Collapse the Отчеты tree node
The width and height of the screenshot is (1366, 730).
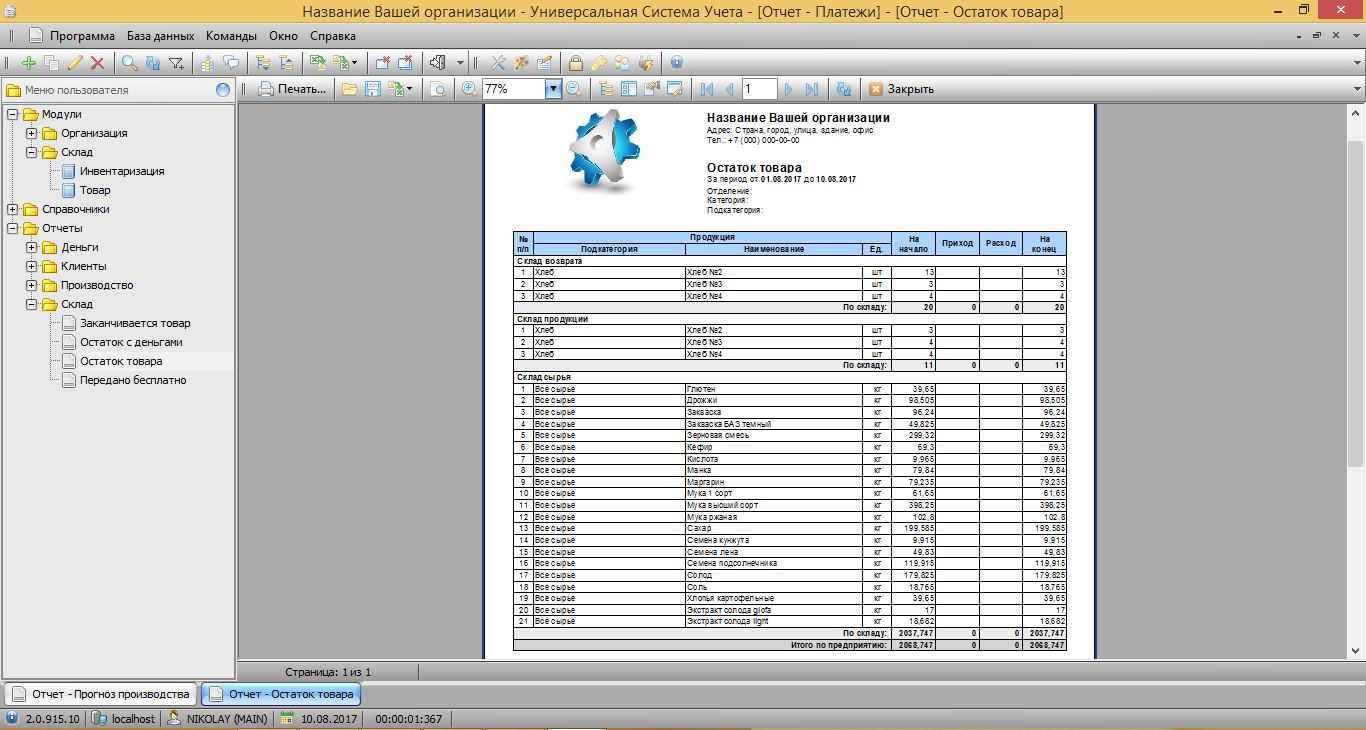point(13,228)
